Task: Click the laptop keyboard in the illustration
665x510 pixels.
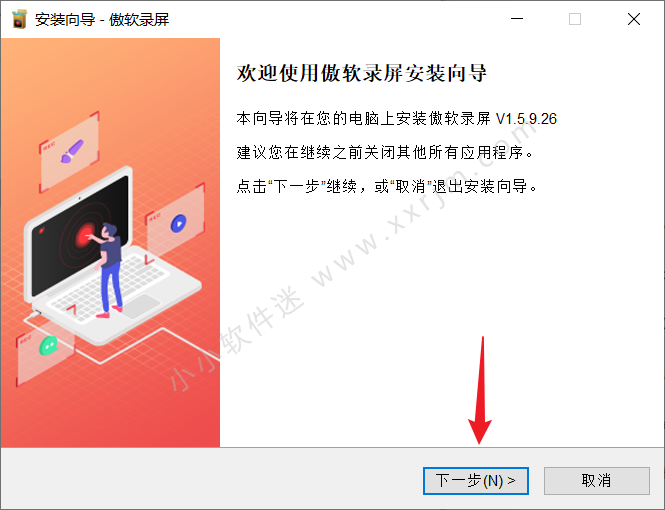Action: pyautogui.click(x=108, y=285)
